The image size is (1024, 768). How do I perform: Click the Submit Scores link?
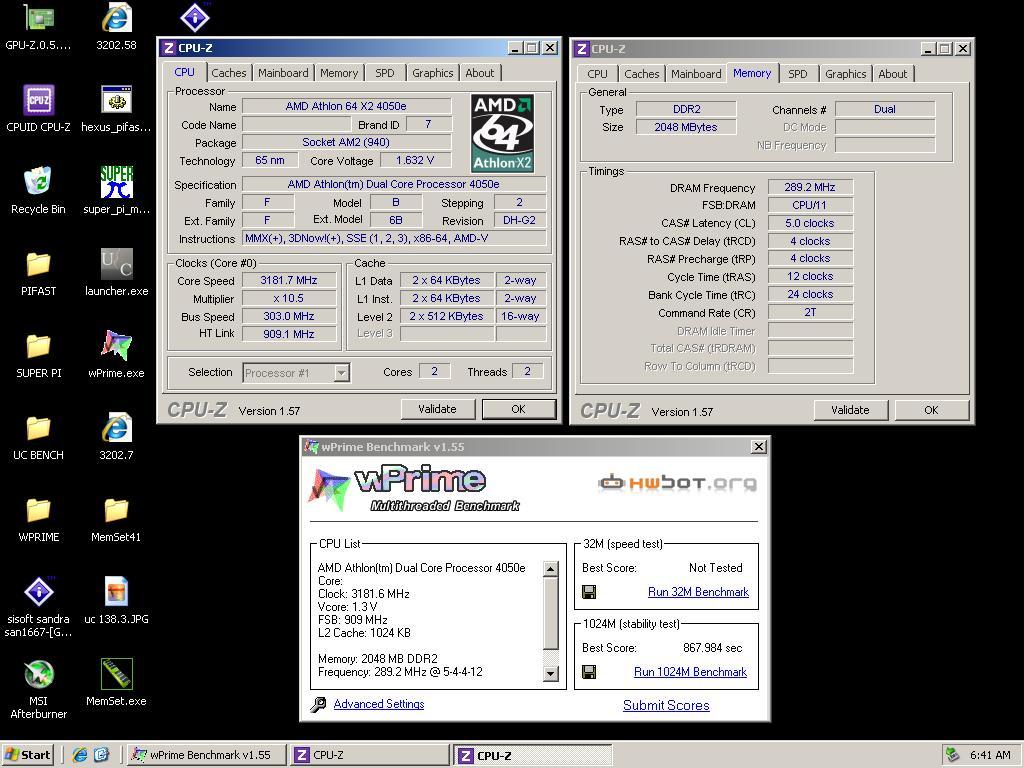pos(666,705)
